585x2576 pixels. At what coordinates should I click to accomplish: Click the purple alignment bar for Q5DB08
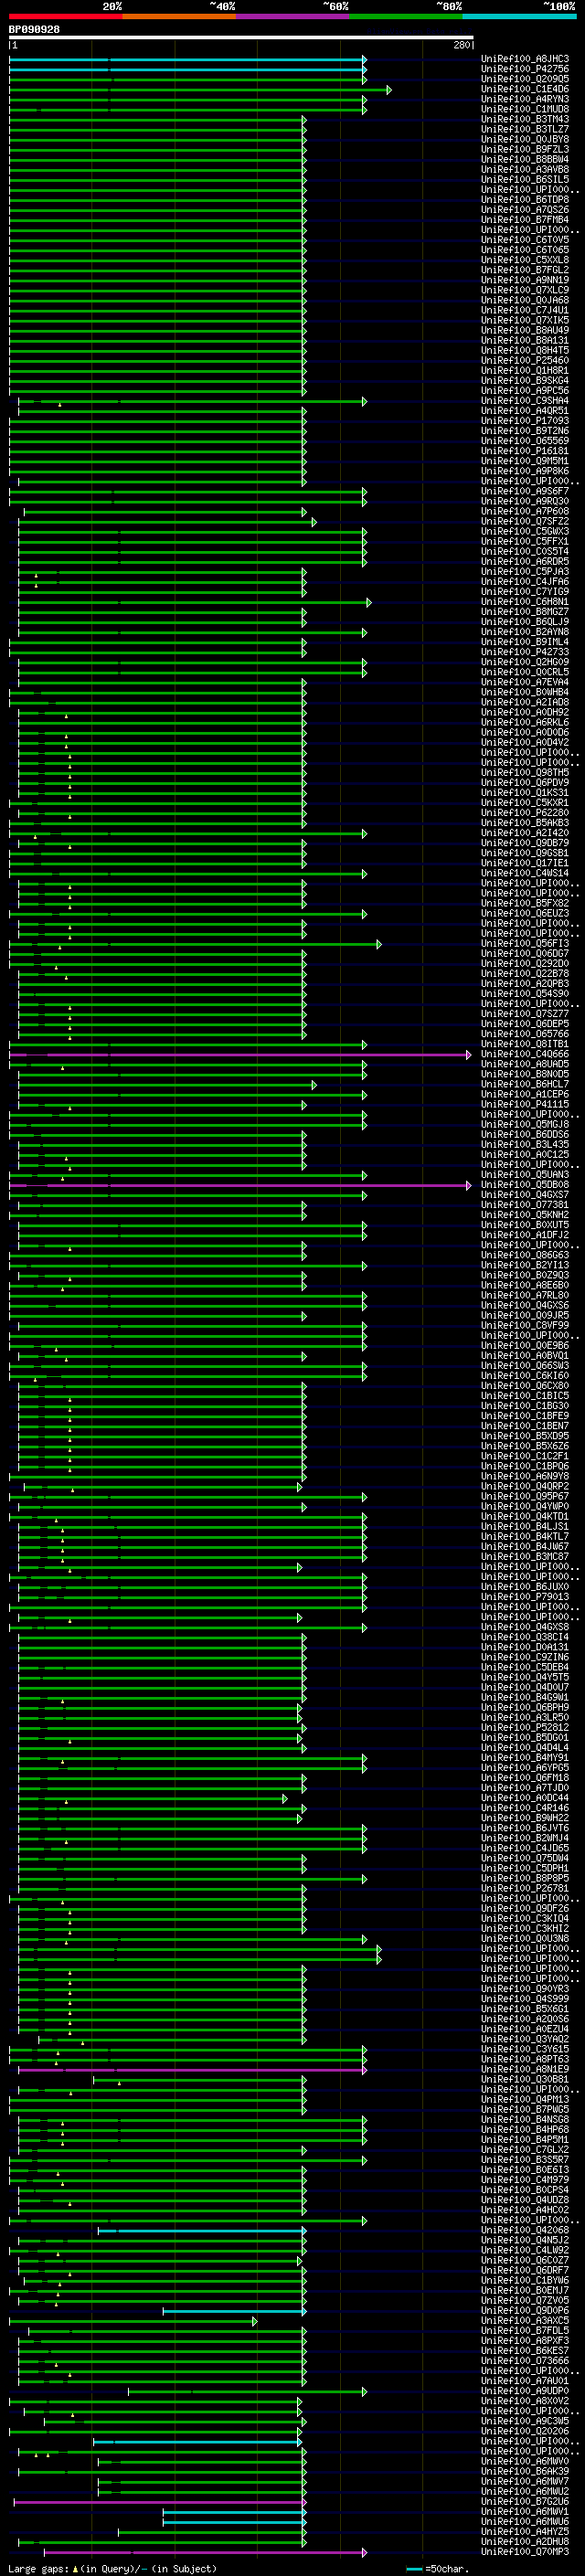(239, 1186)
